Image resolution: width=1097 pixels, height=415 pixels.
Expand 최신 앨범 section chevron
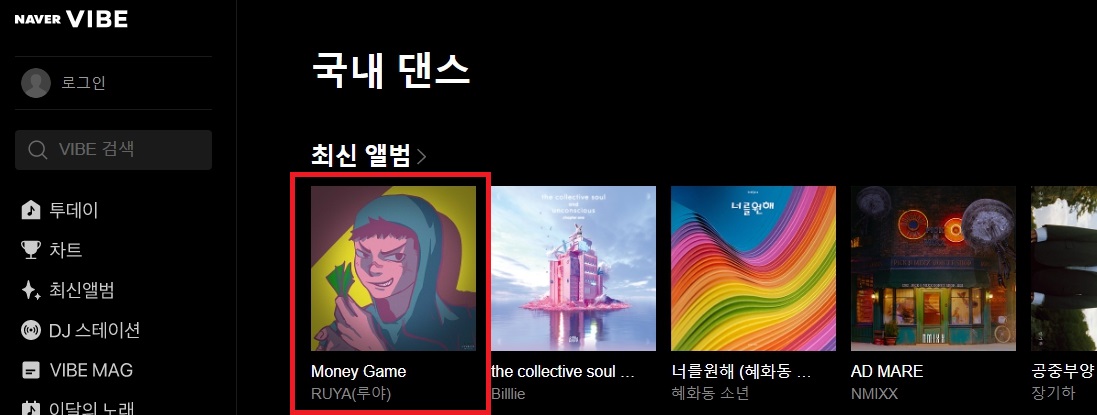pos(421,157)
